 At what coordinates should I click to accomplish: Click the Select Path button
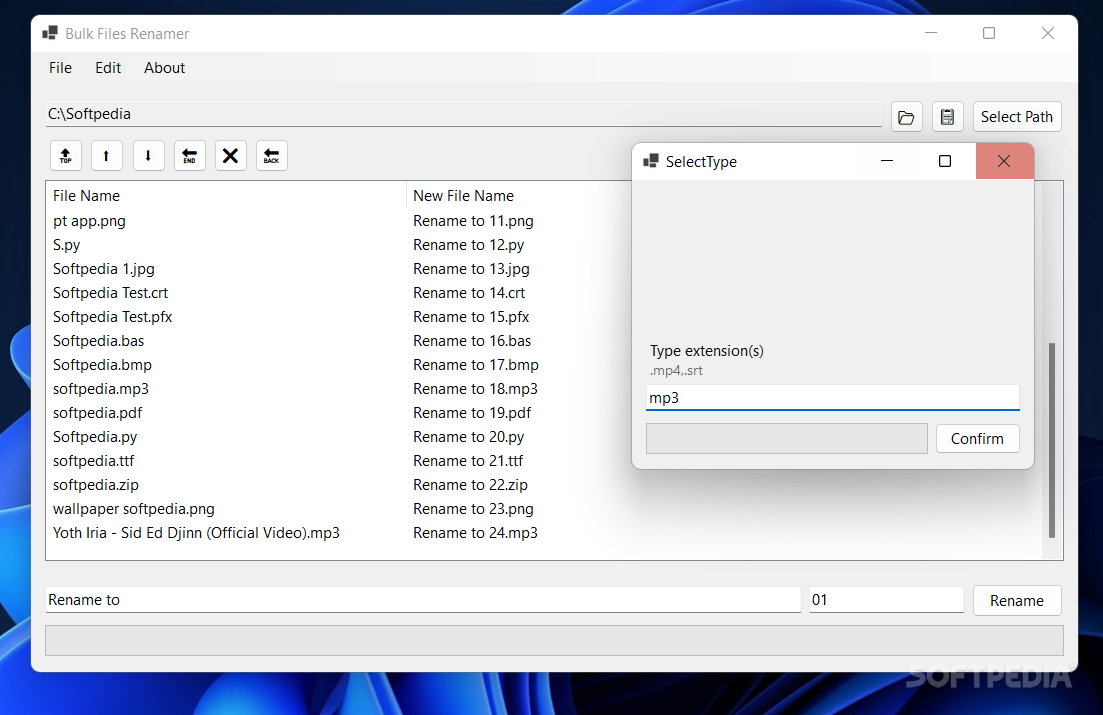[1016, 117]
